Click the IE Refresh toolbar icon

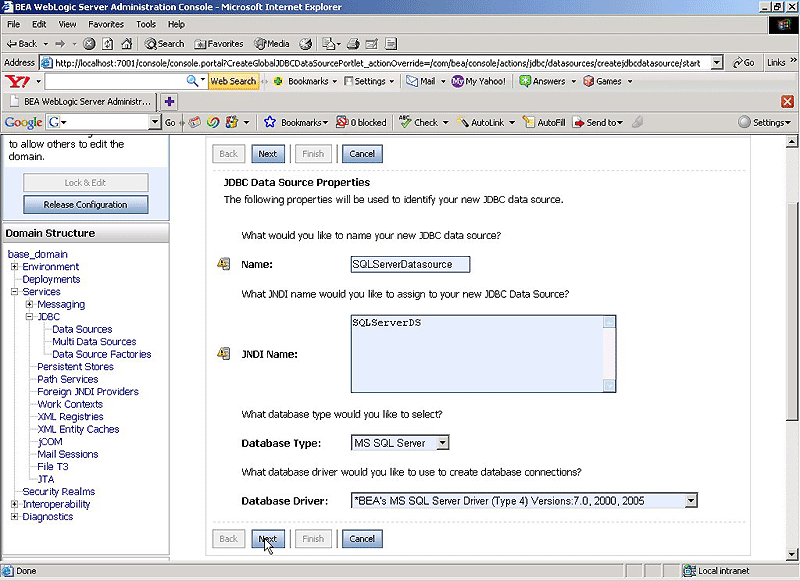tap(107, 44)
